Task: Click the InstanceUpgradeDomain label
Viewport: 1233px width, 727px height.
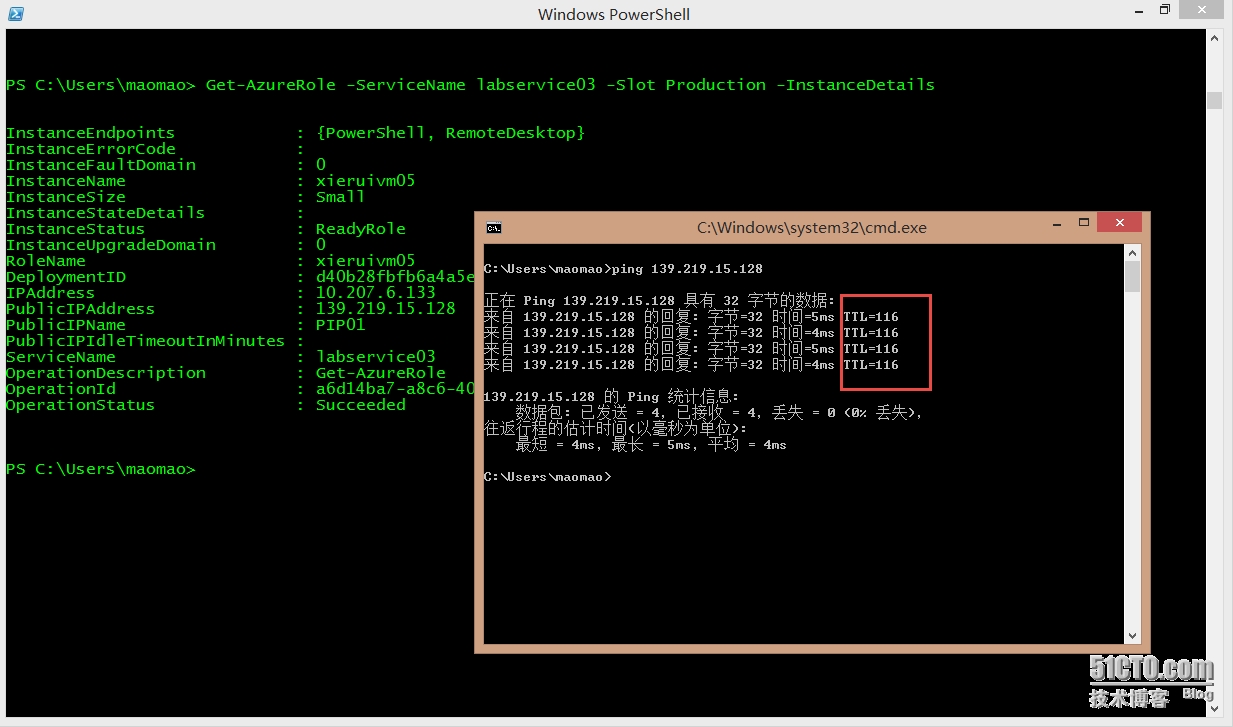Action: [110, 245]
